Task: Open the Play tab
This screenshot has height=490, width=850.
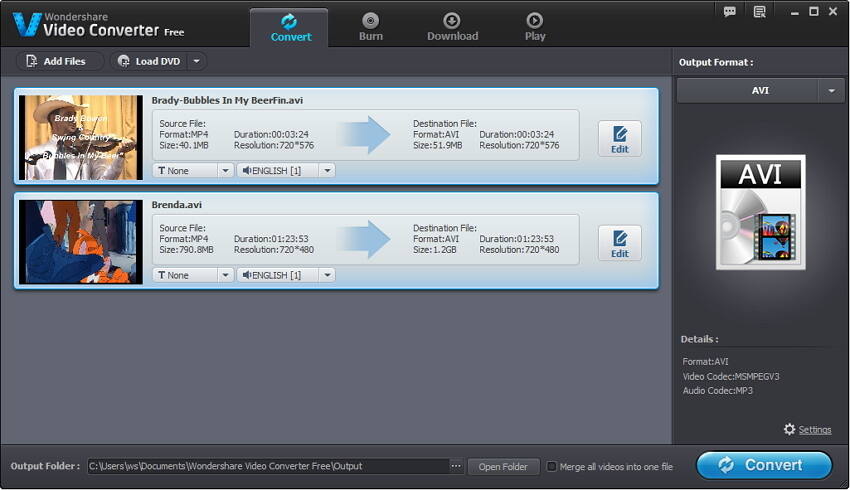Action: pyautogui.click(x=535, y=28)
